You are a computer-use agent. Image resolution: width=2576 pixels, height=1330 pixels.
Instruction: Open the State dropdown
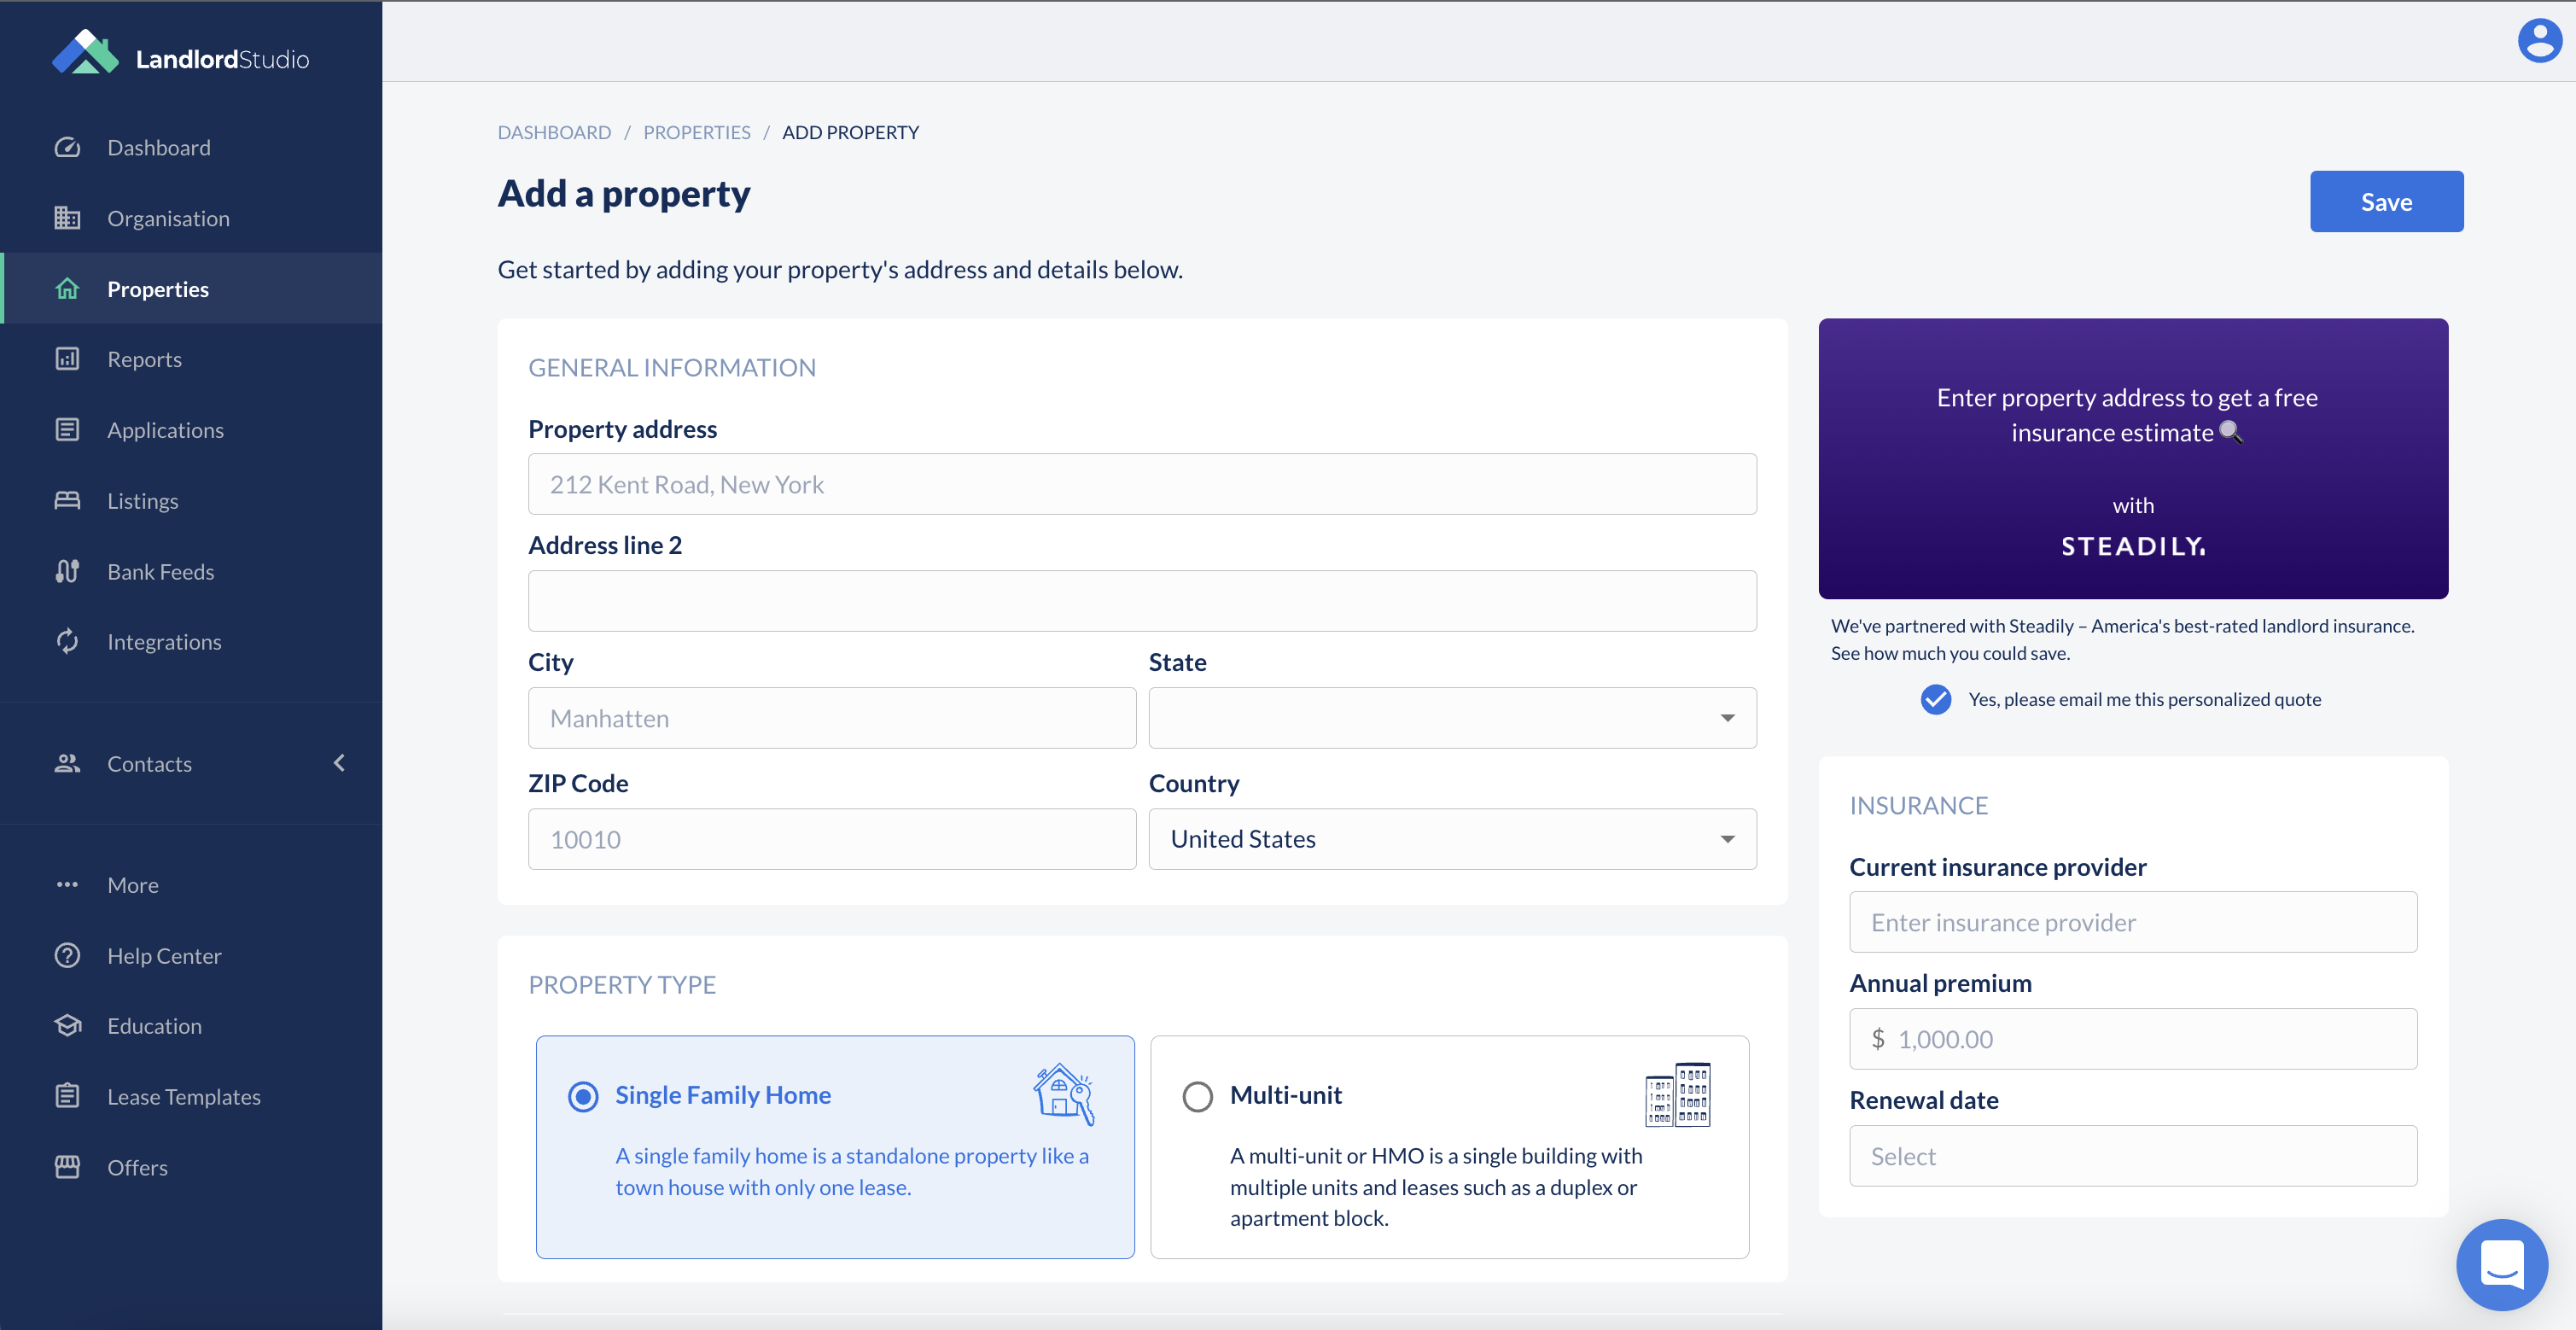[x=1452, y=718]
